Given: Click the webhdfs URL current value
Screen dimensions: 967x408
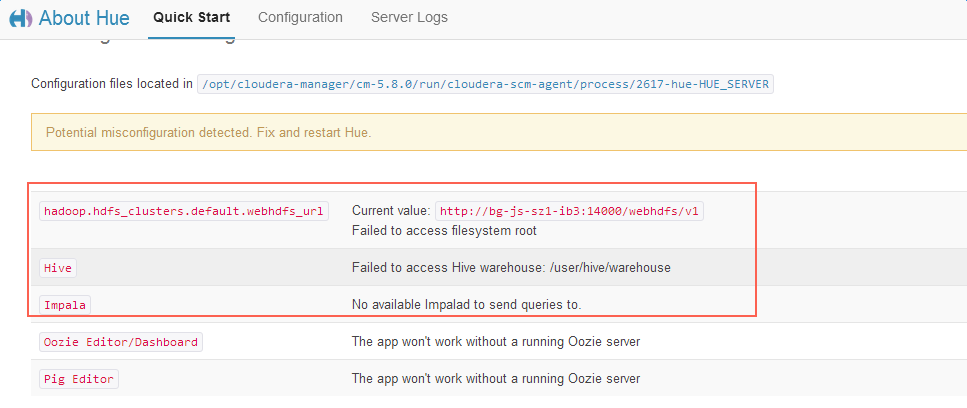Looking at the screenshot, I should pos(570,211).
